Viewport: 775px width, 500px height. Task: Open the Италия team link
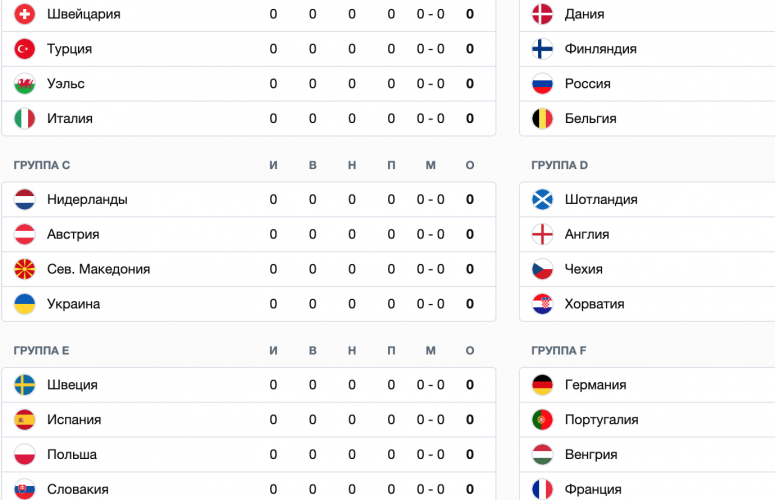(70, 119)
